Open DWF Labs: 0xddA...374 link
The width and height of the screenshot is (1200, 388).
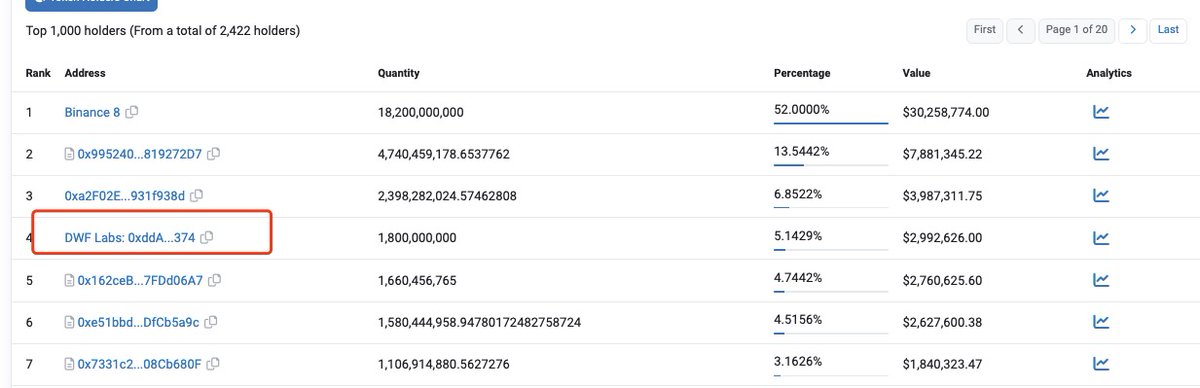130,238
